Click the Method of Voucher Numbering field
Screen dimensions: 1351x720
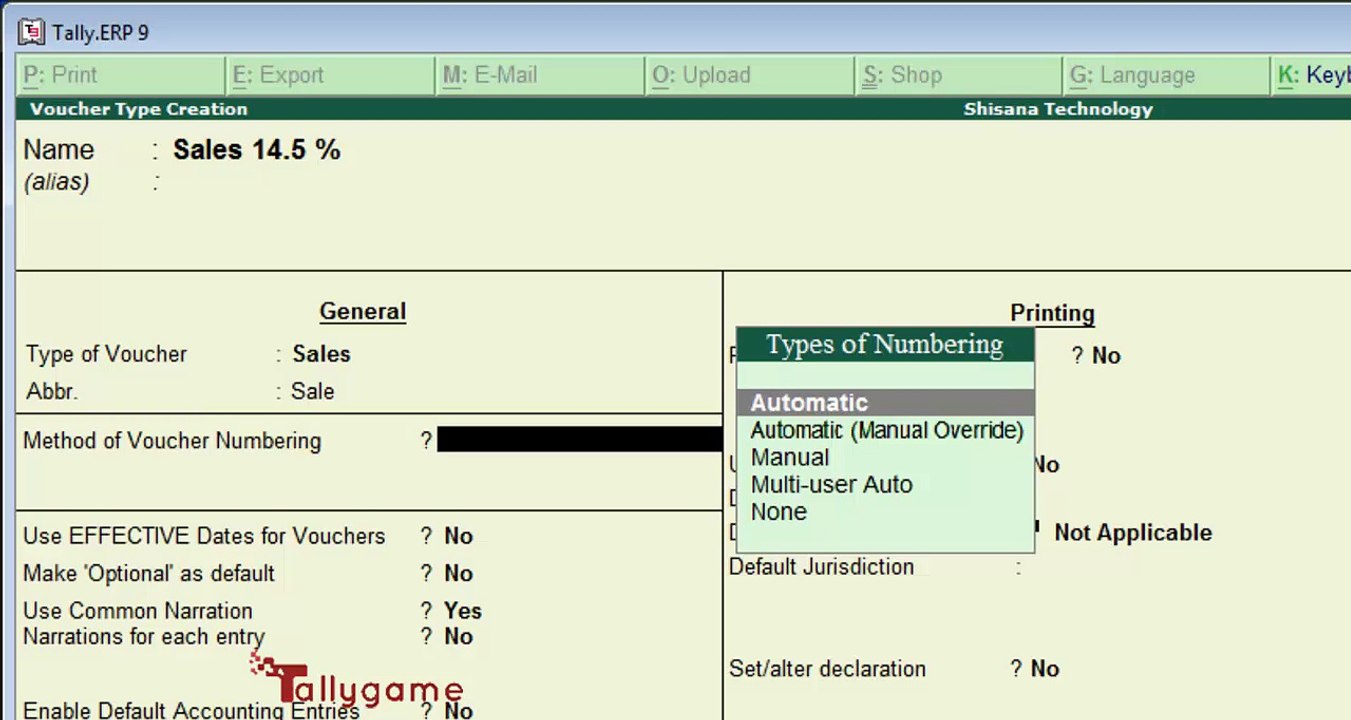579,440
